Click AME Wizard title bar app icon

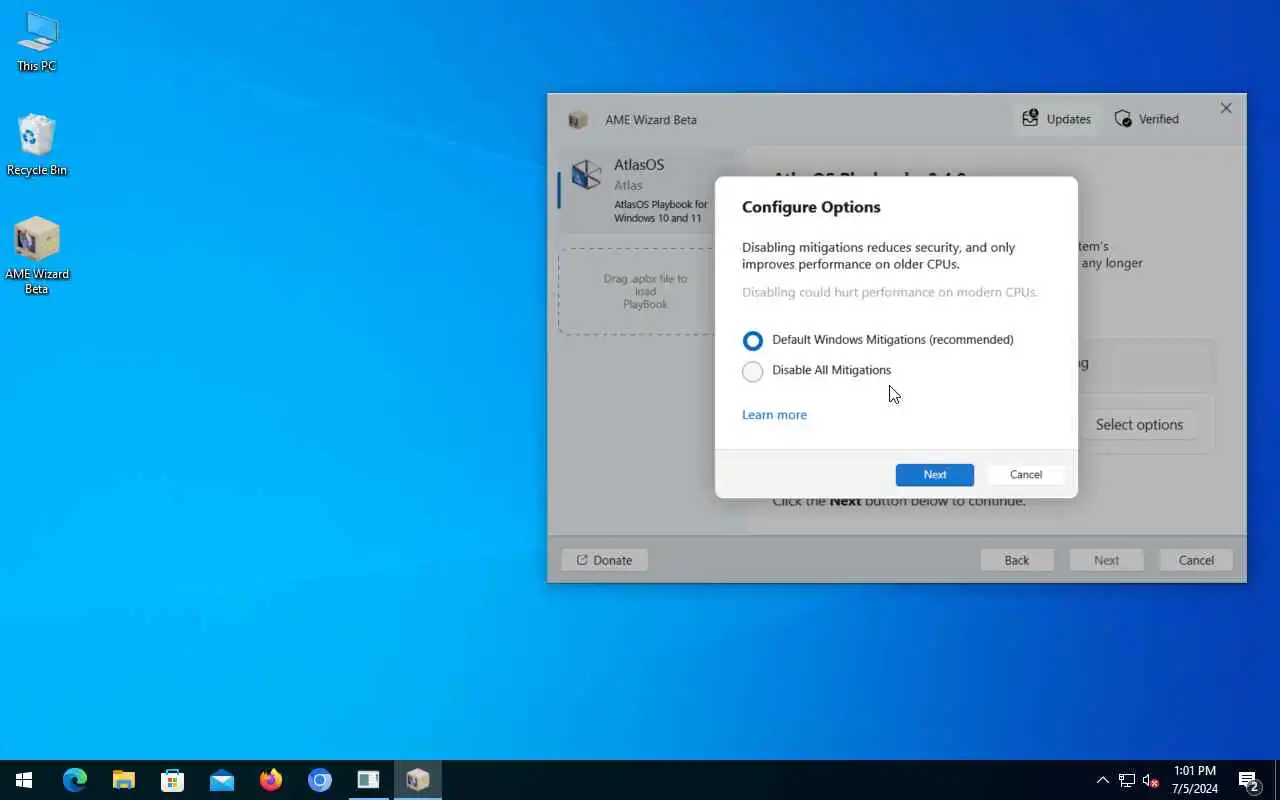[x=578, y=120]
